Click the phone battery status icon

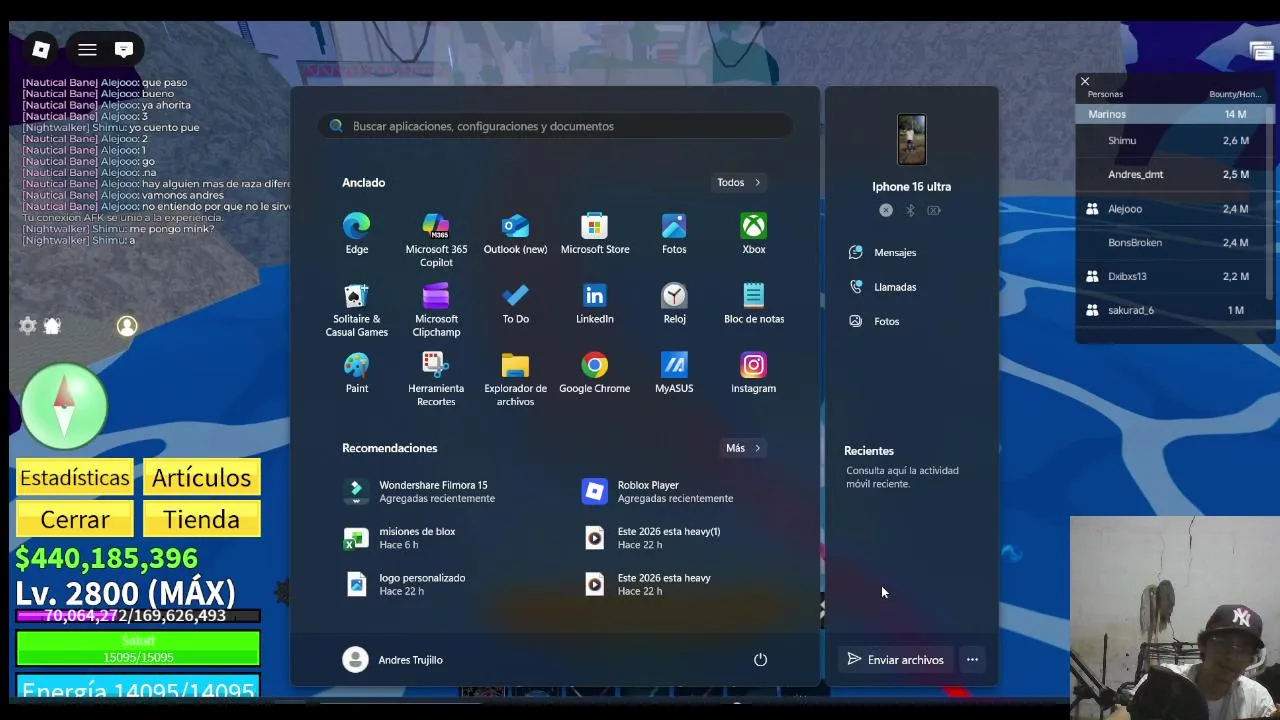tap(934, 210)
